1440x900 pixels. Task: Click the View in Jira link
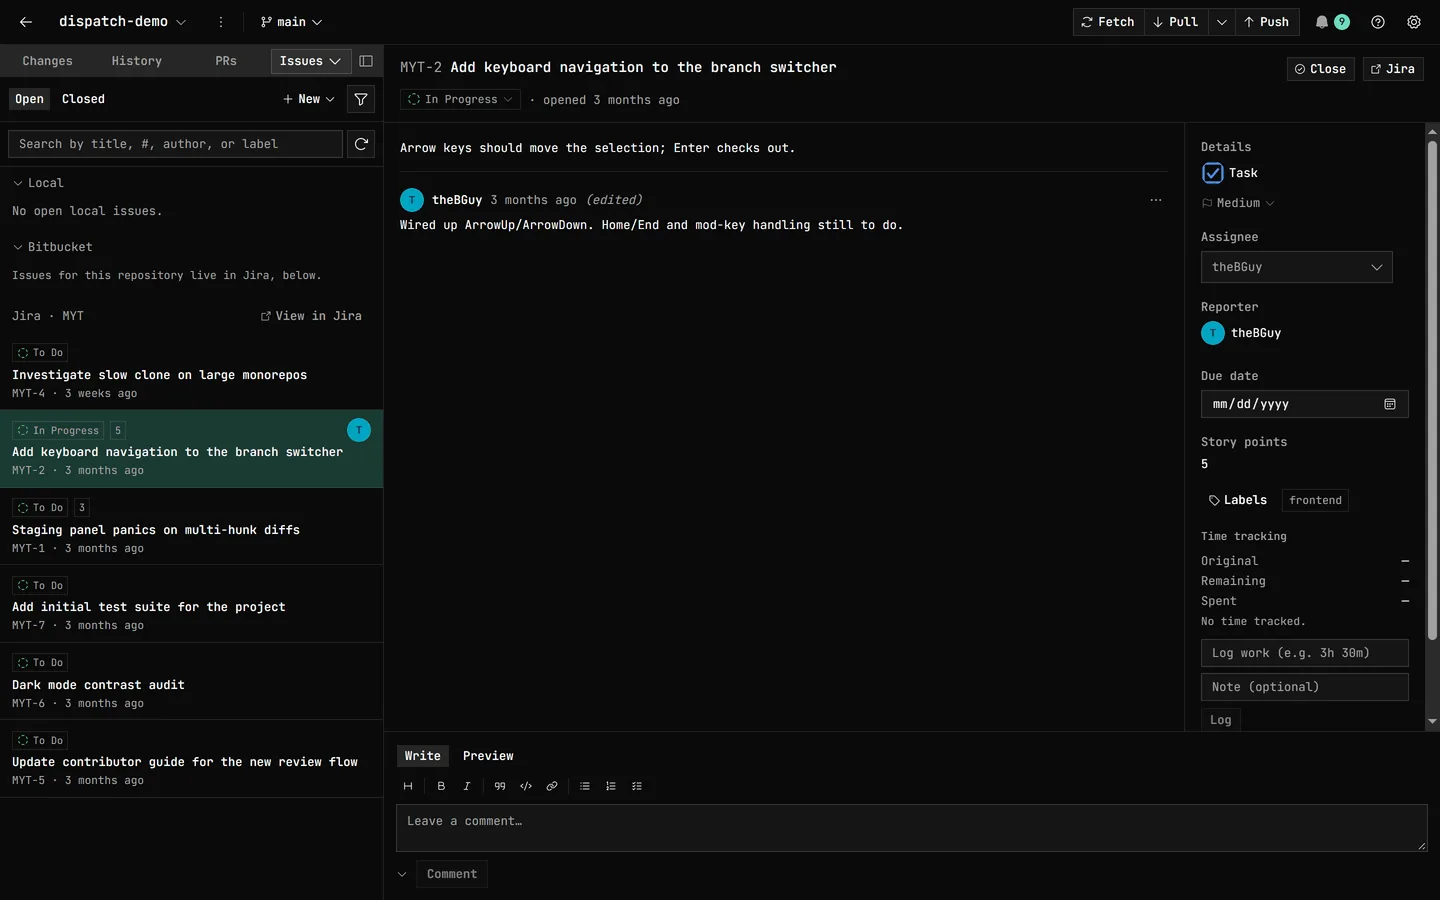point(311,316)
